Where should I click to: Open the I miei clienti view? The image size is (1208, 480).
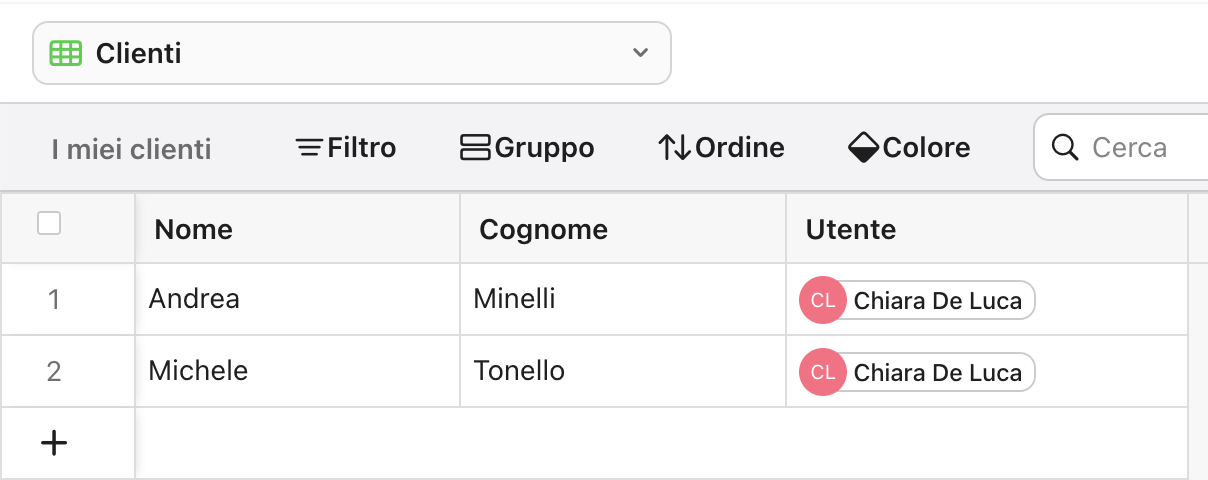point(132,150)
